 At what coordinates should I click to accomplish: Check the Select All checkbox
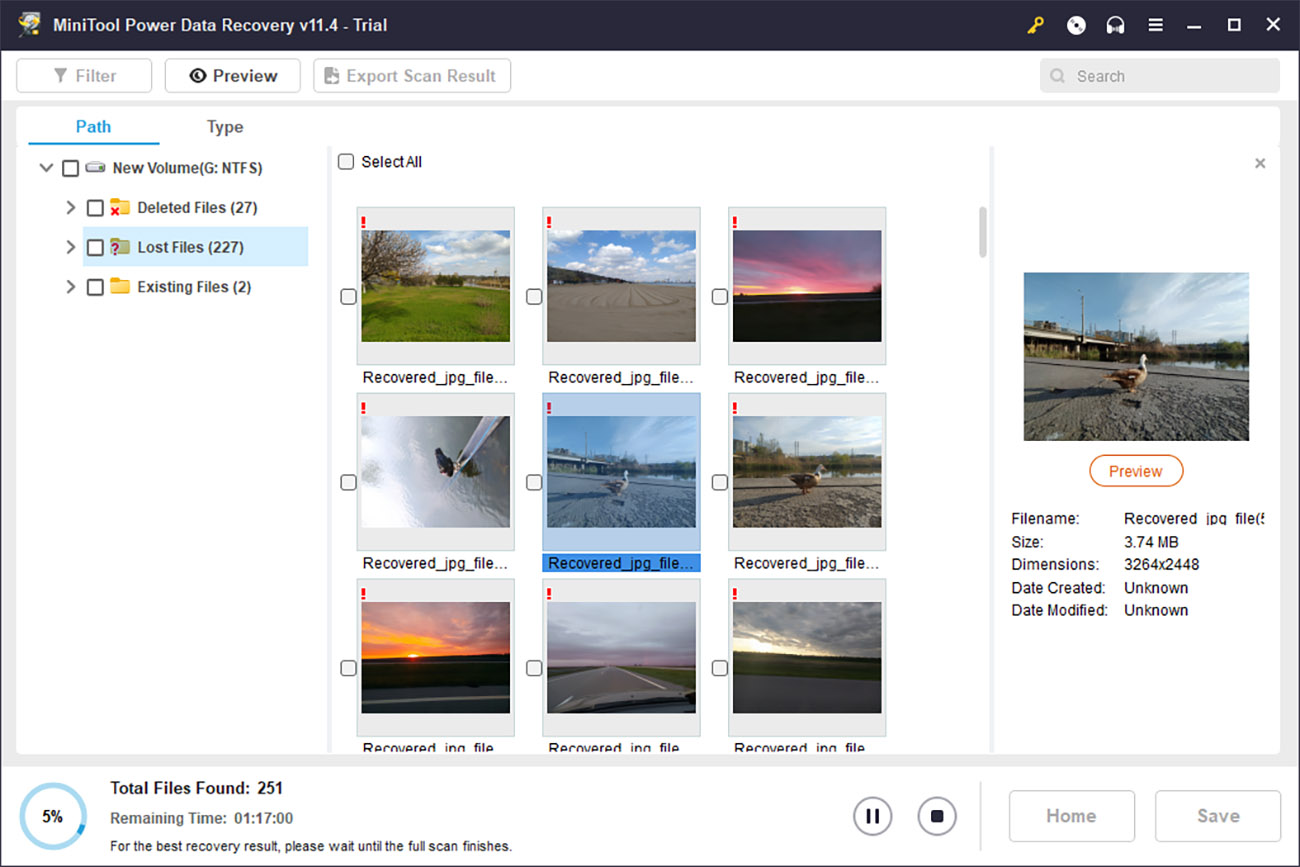coord(346,162)
